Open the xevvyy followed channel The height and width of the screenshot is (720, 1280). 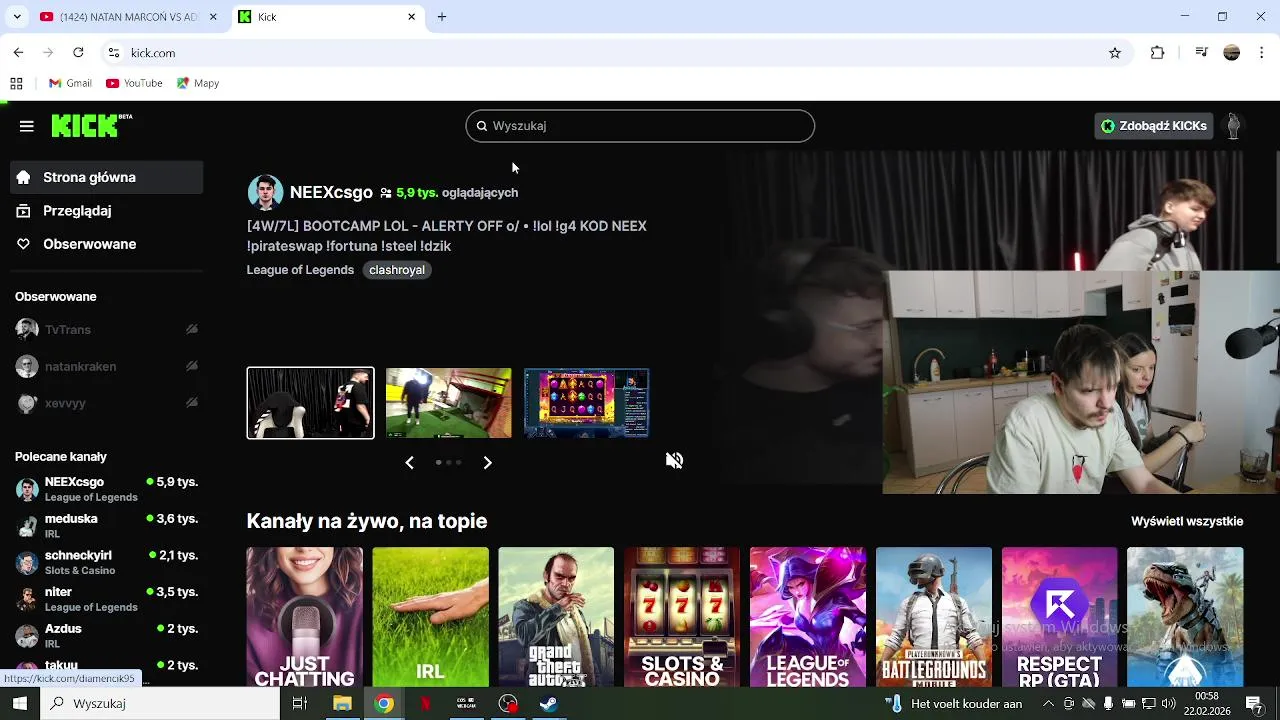tap(107, 403)
